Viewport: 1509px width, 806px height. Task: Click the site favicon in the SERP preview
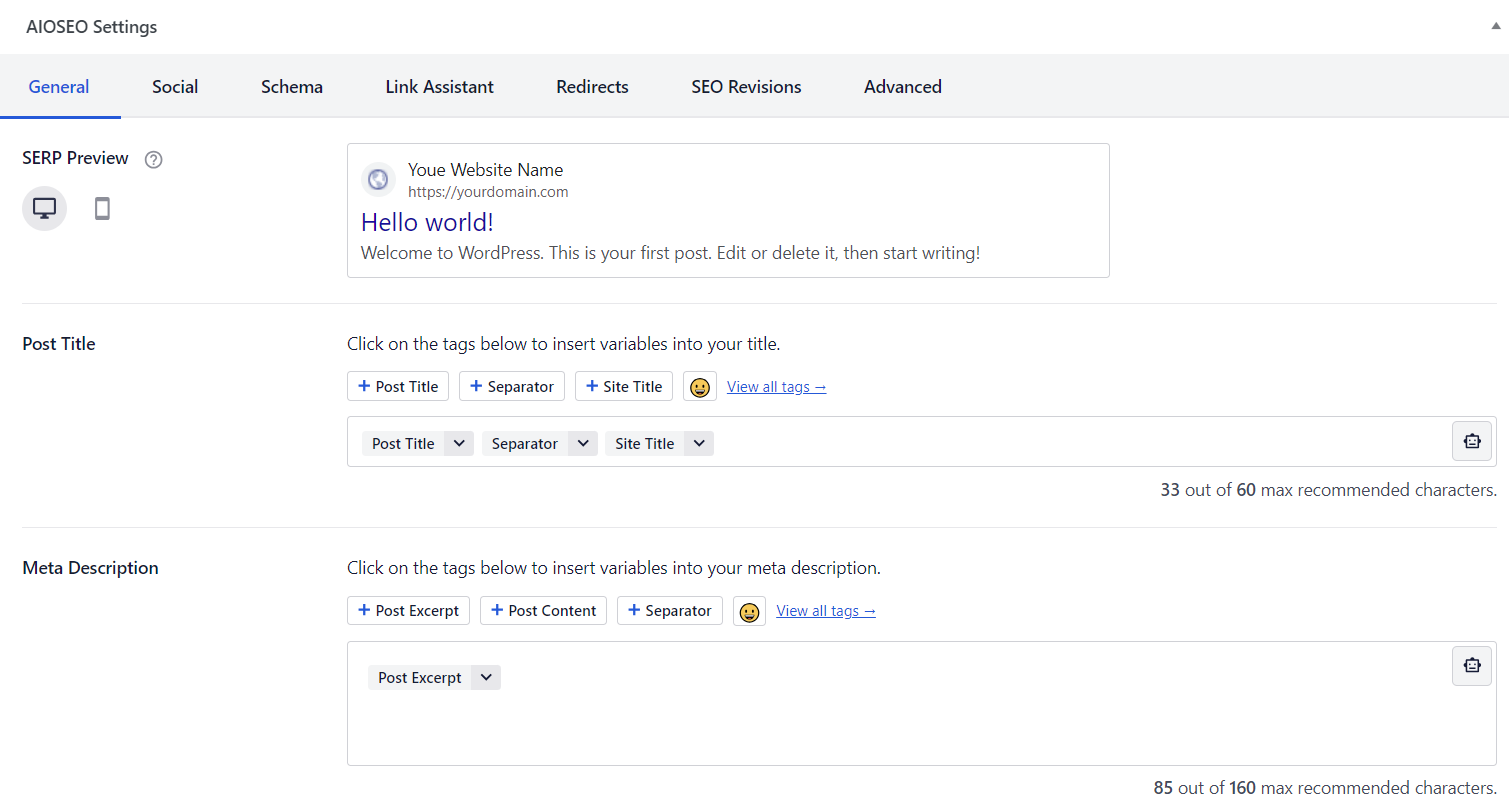(378, 180)
